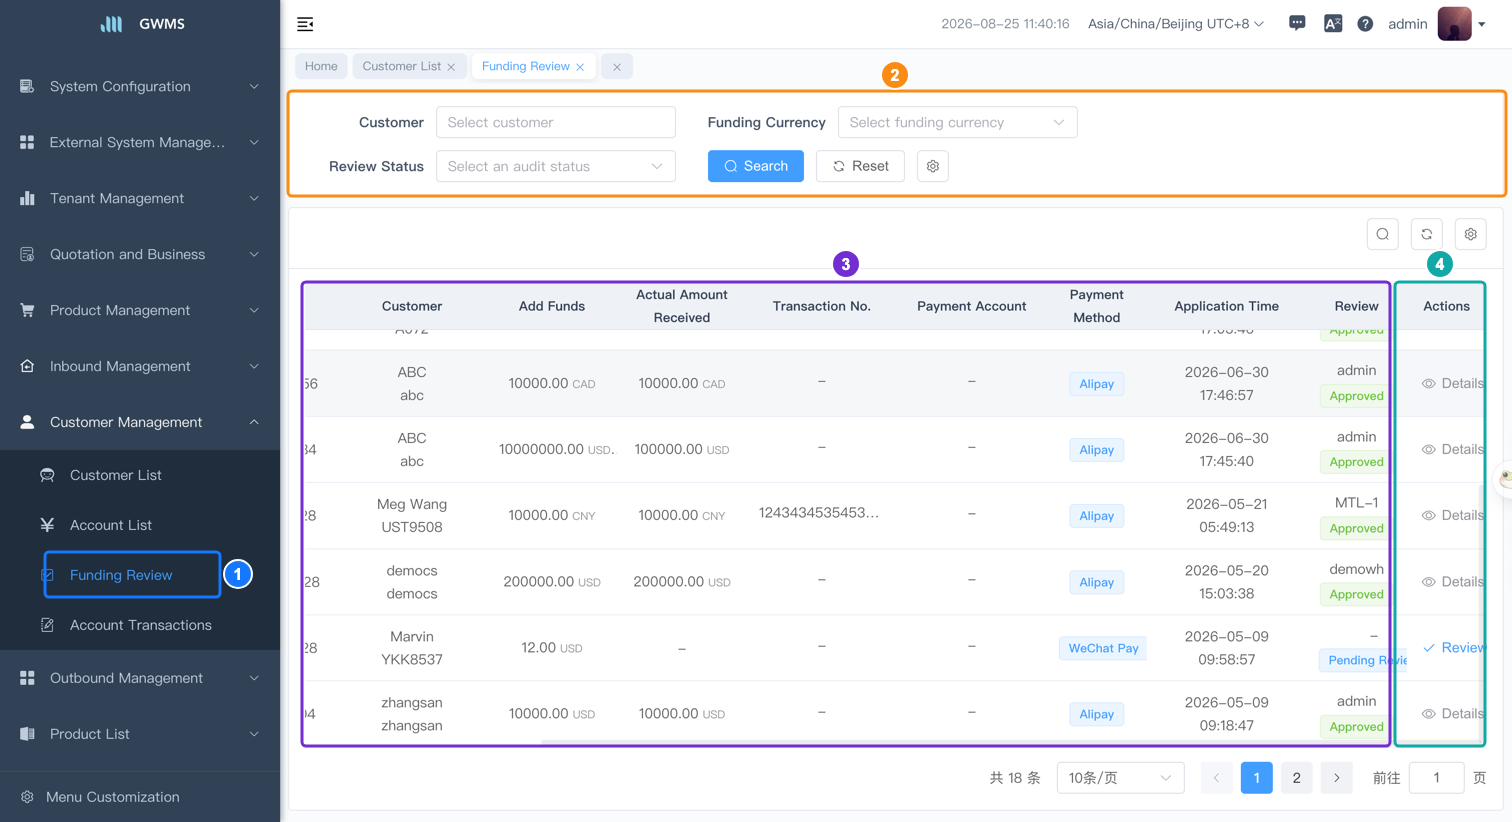Click the Customer column header
The height and width of the screenshot is (822, 1512).
click(412, 306)
